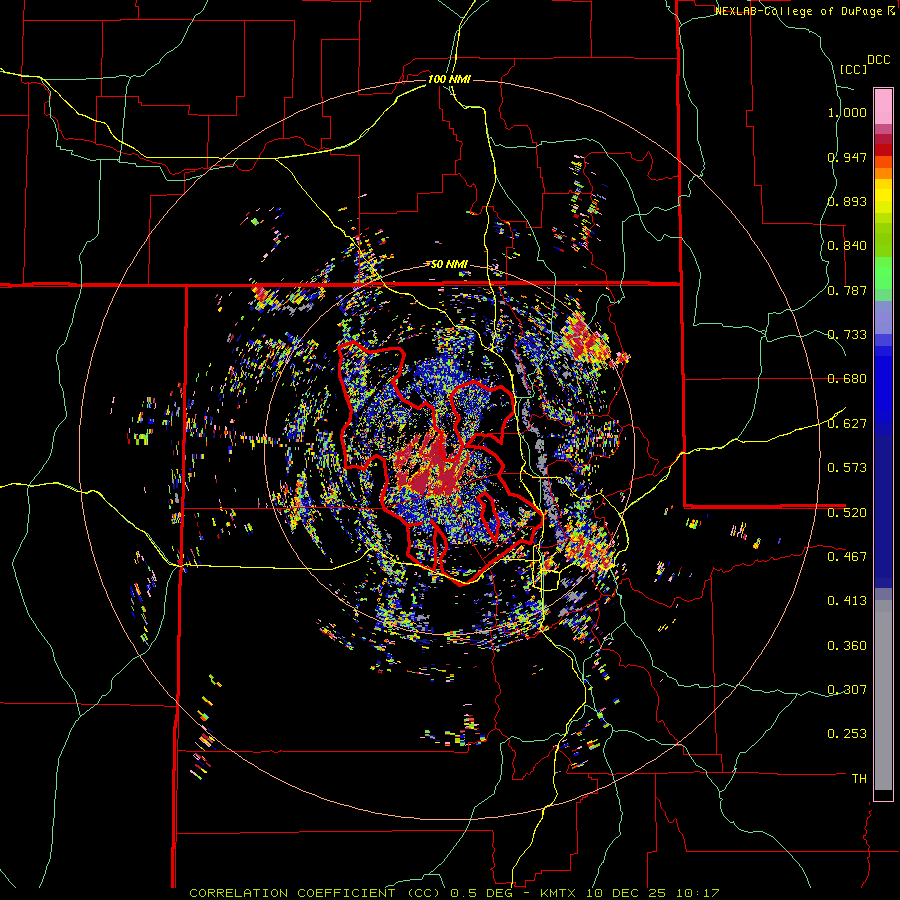Select the 0.947 legend value
900x900 pixels.
[847, 157]
